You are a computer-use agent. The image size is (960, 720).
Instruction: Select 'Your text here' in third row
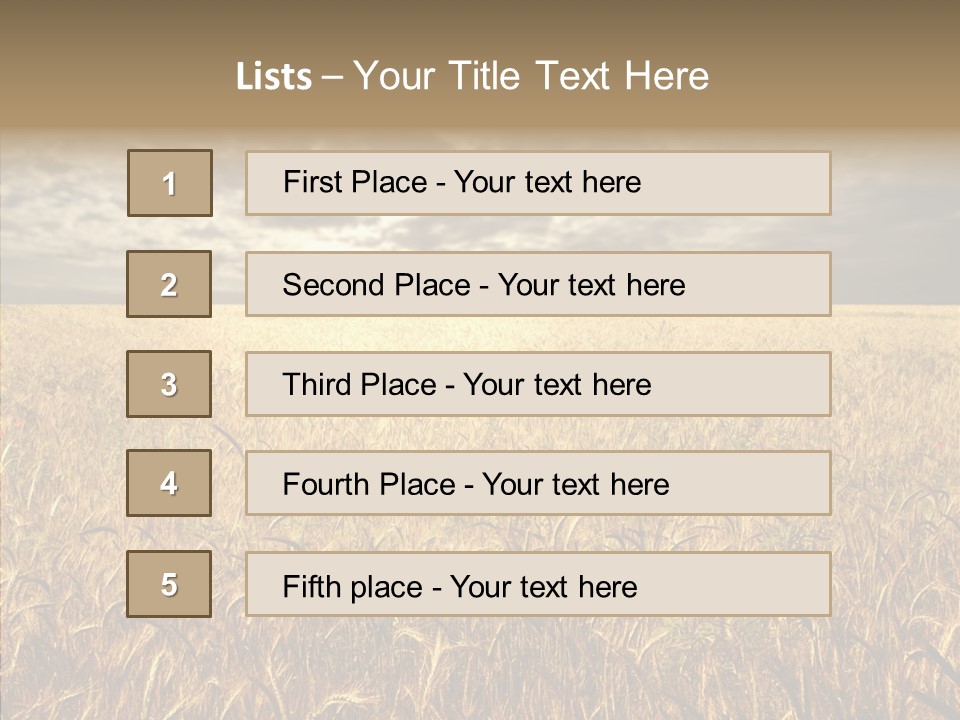[x=557, y=385]
